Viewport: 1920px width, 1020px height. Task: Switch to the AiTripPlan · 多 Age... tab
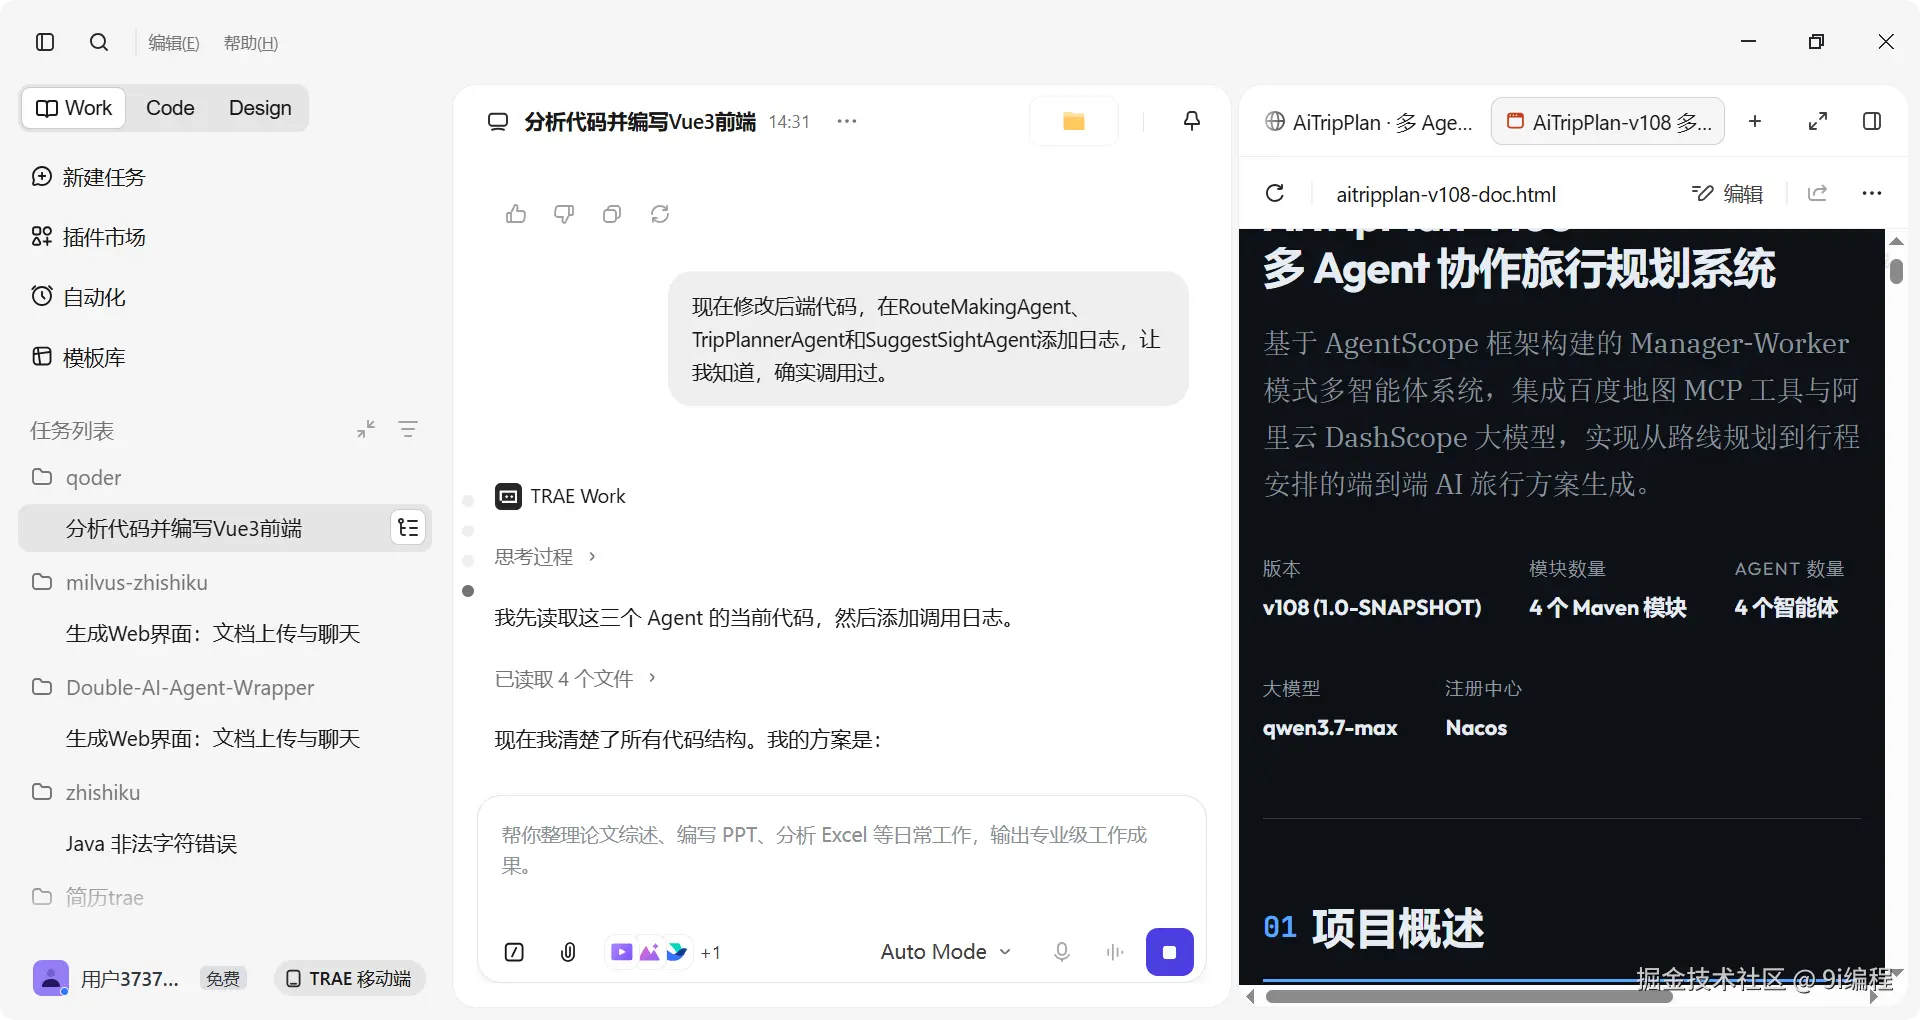pos(1368,122)
